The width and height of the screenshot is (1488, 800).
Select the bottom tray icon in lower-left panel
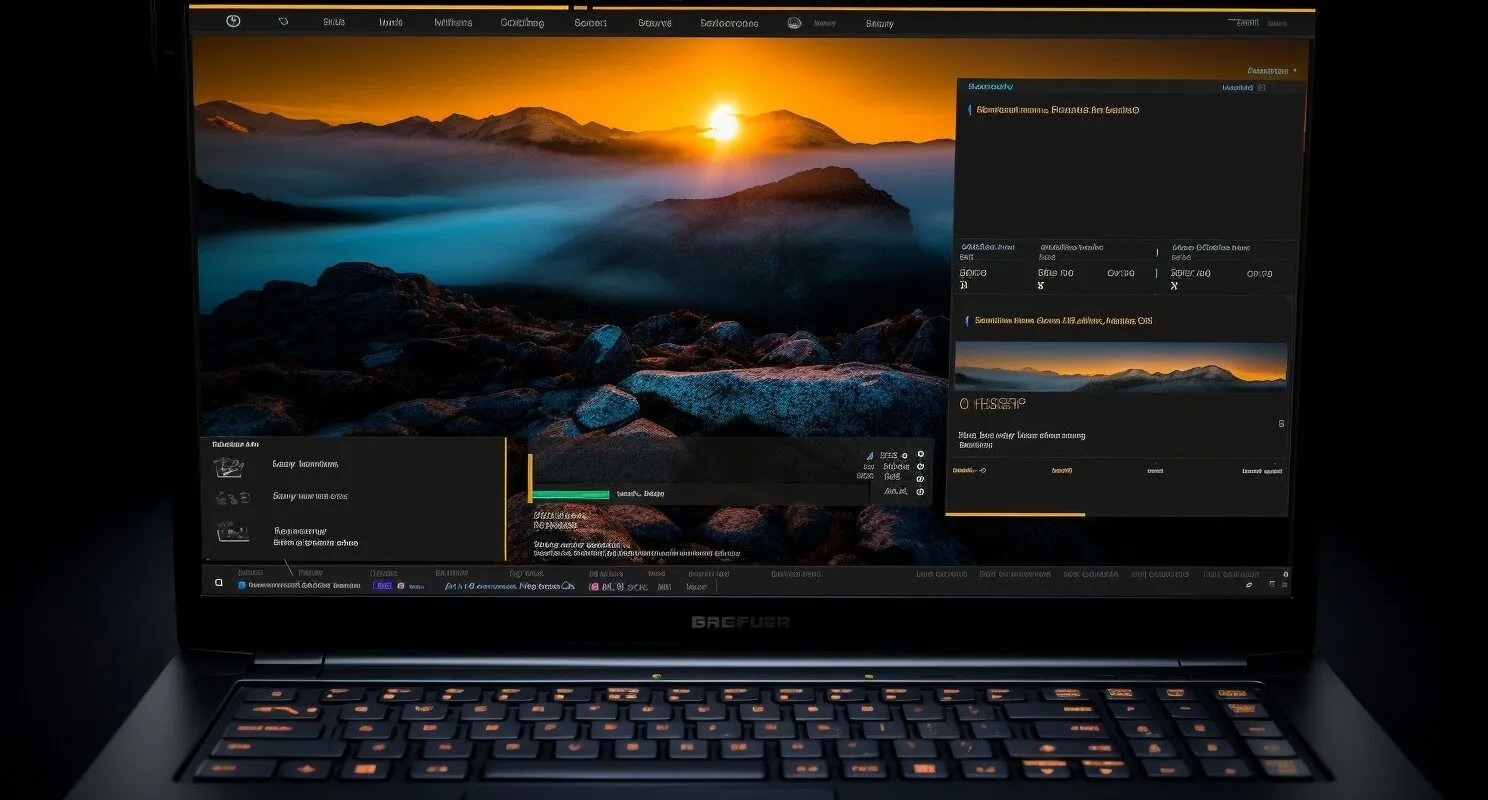coord(231,532)
